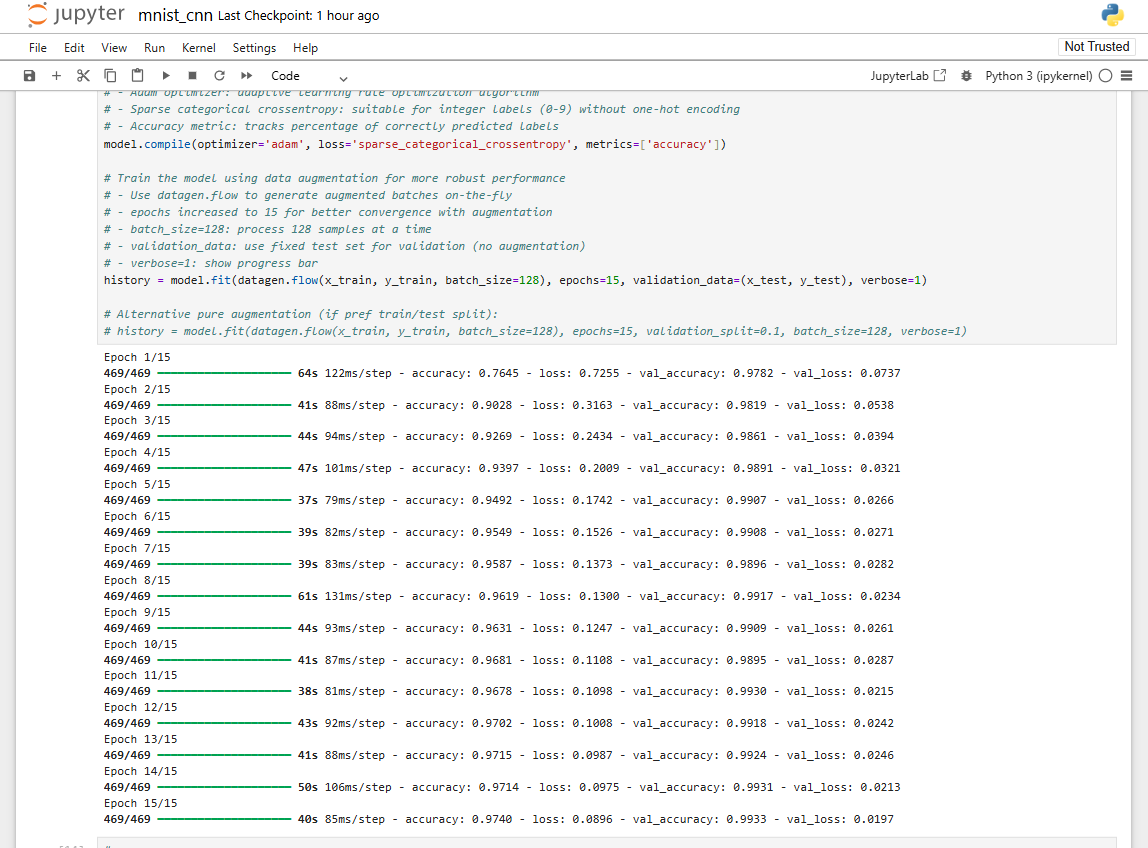This screenshot has width=1148, height=848.
Task: Paste cell from clipboard
Action: point(137,76)
